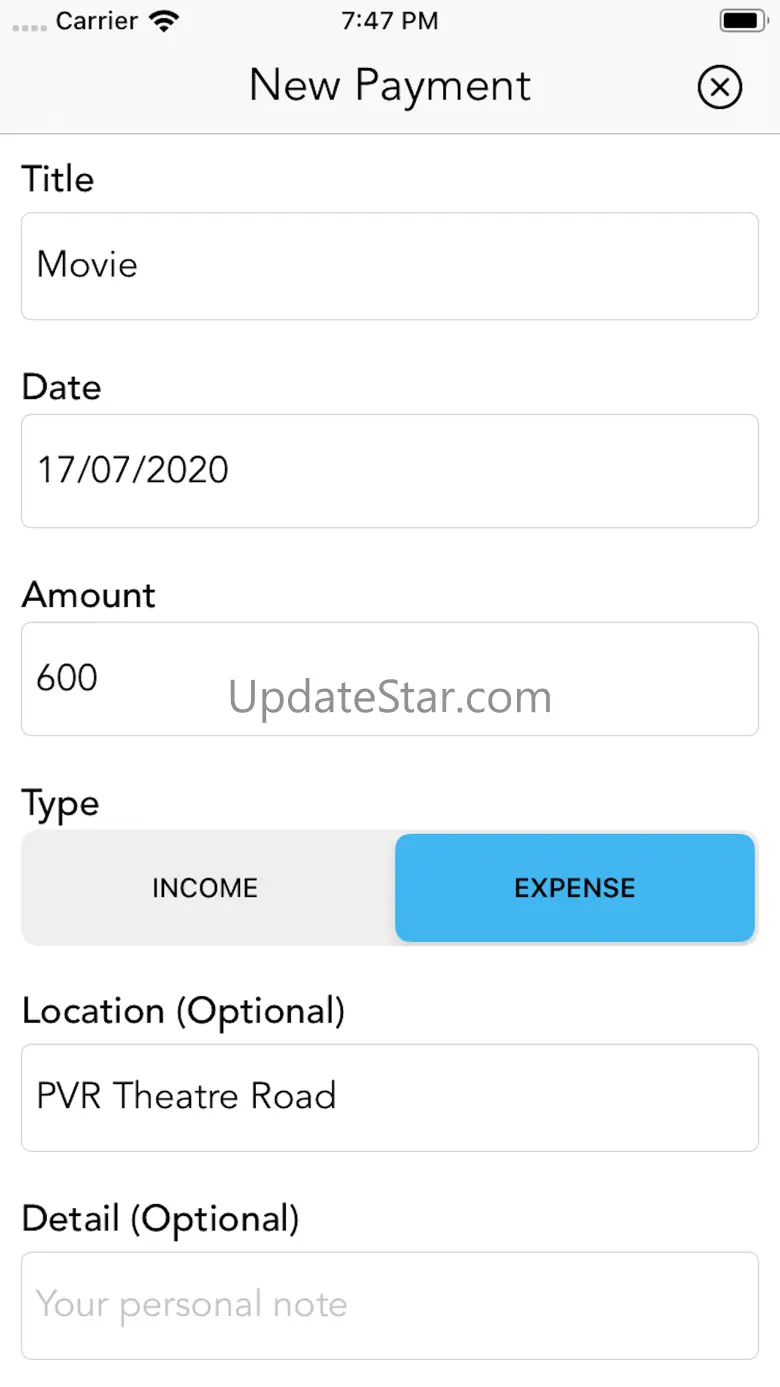780x1387 pixels.
Task: Tap the Amount field label
Action: pyautogui.click(x=89, y=595)
